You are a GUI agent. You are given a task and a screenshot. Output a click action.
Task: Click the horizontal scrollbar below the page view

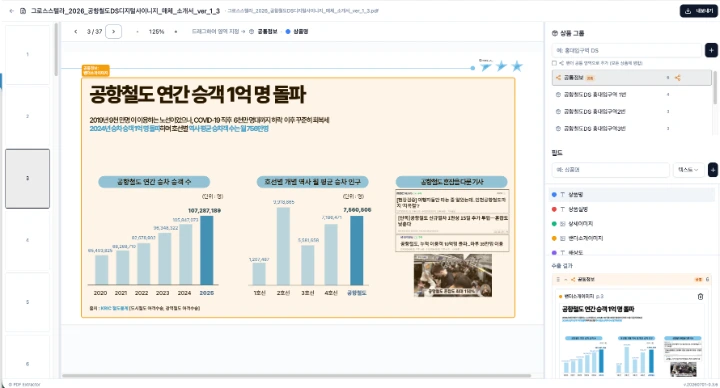click(x=297, y=376)
